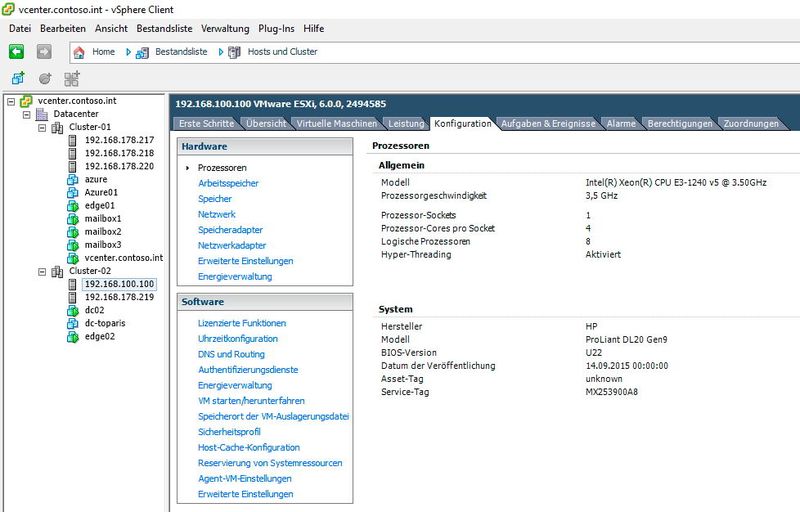This screenshot has height=512, width=800.
Task: Click the green back navigation arrow
Action: tap(16, 52)
